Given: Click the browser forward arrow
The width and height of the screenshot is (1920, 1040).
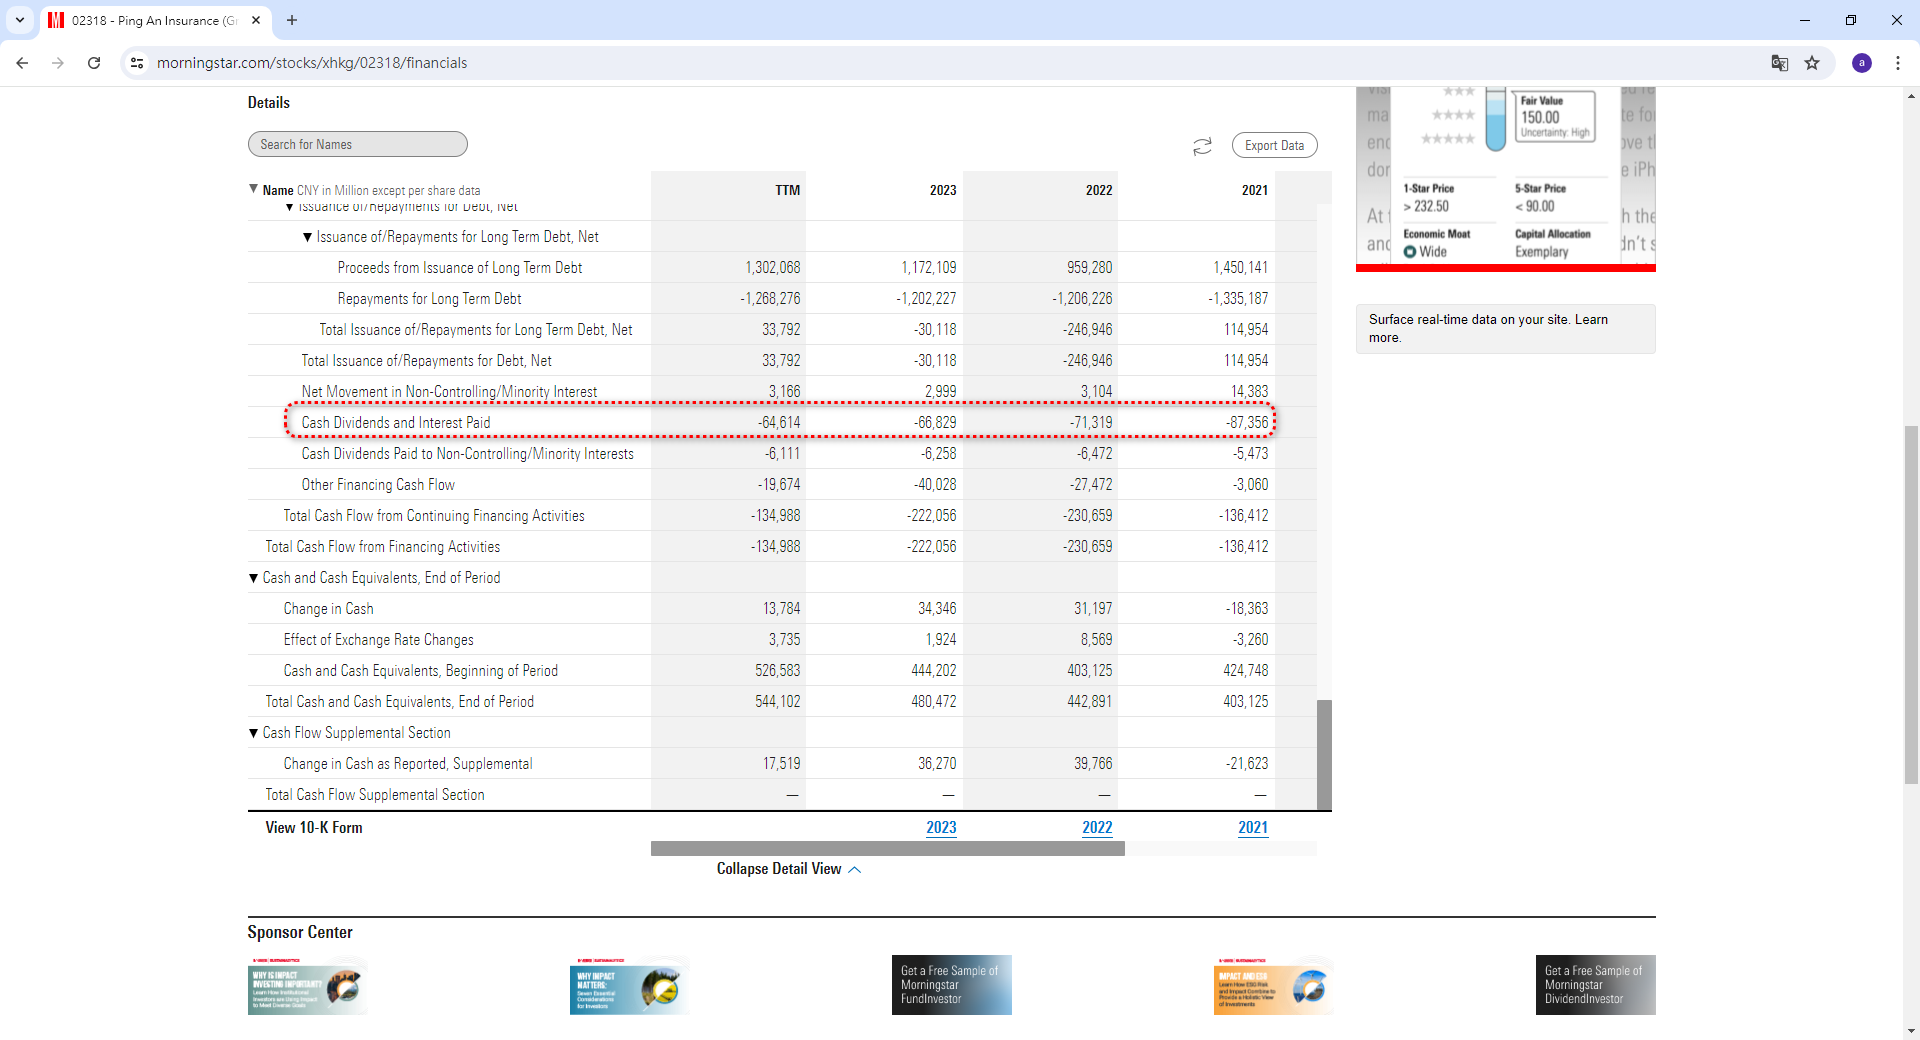Looking at the screenshot, I should pos(58,63).
